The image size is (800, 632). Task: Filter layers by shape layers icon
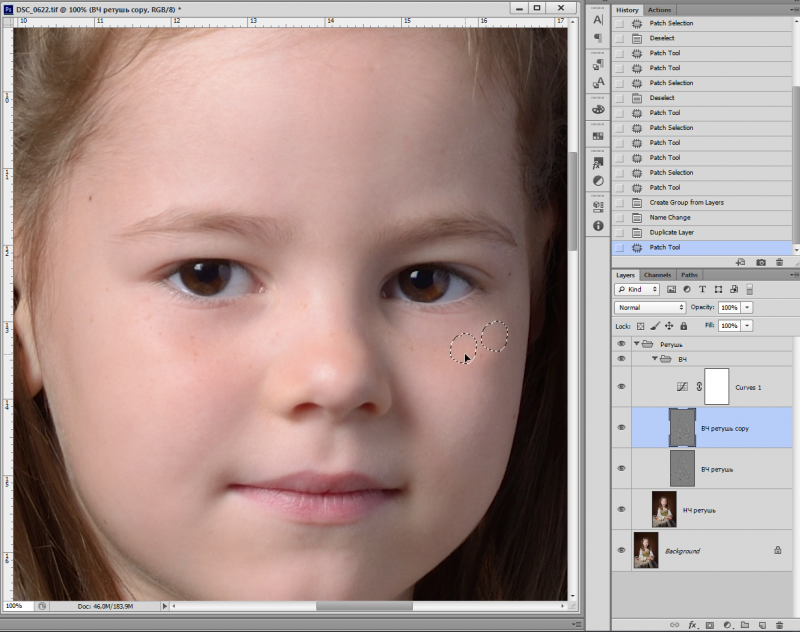(x=718, y=289)
